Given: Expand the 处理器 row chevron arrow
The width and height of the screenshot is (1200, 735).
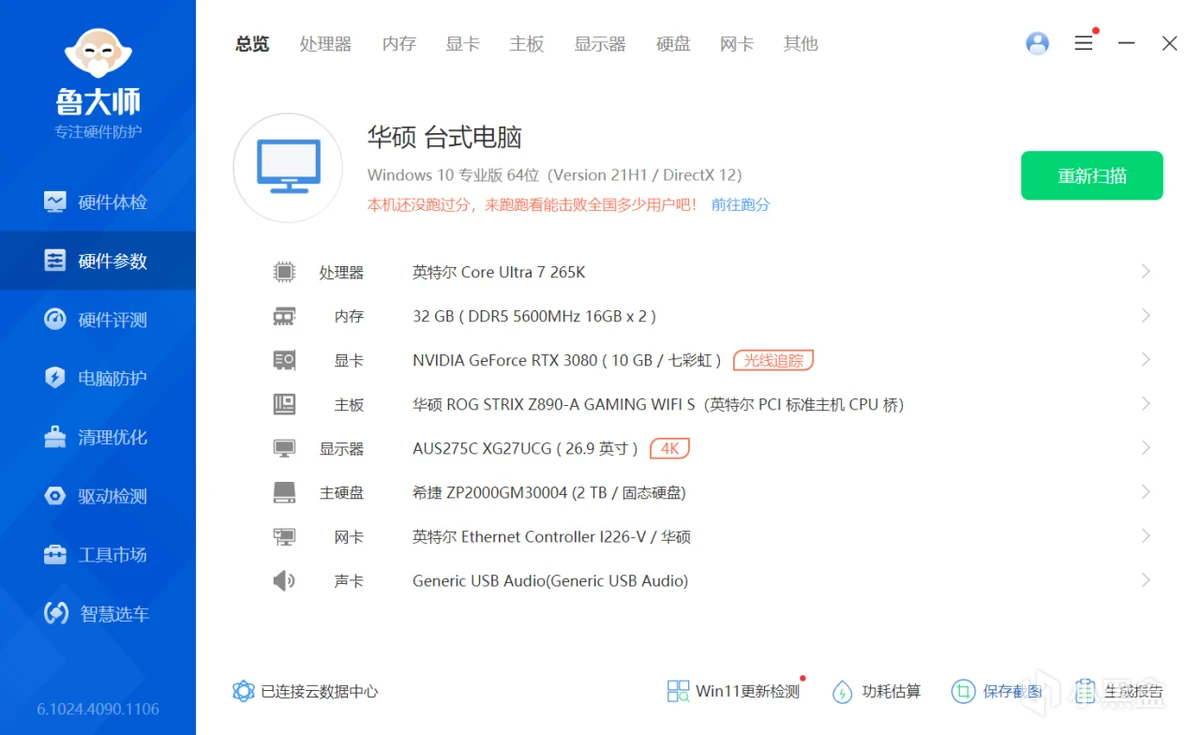Looking at the screenshot, I should (1145, 272).
